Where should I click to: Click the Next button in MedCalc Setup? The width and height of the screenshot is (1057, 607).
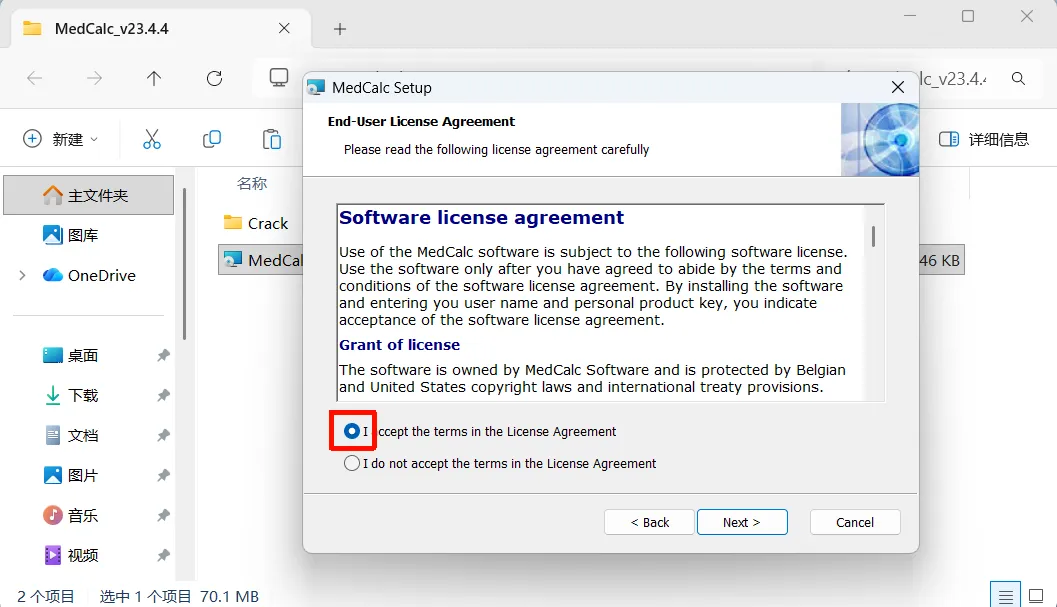click(x=742, y=522)
